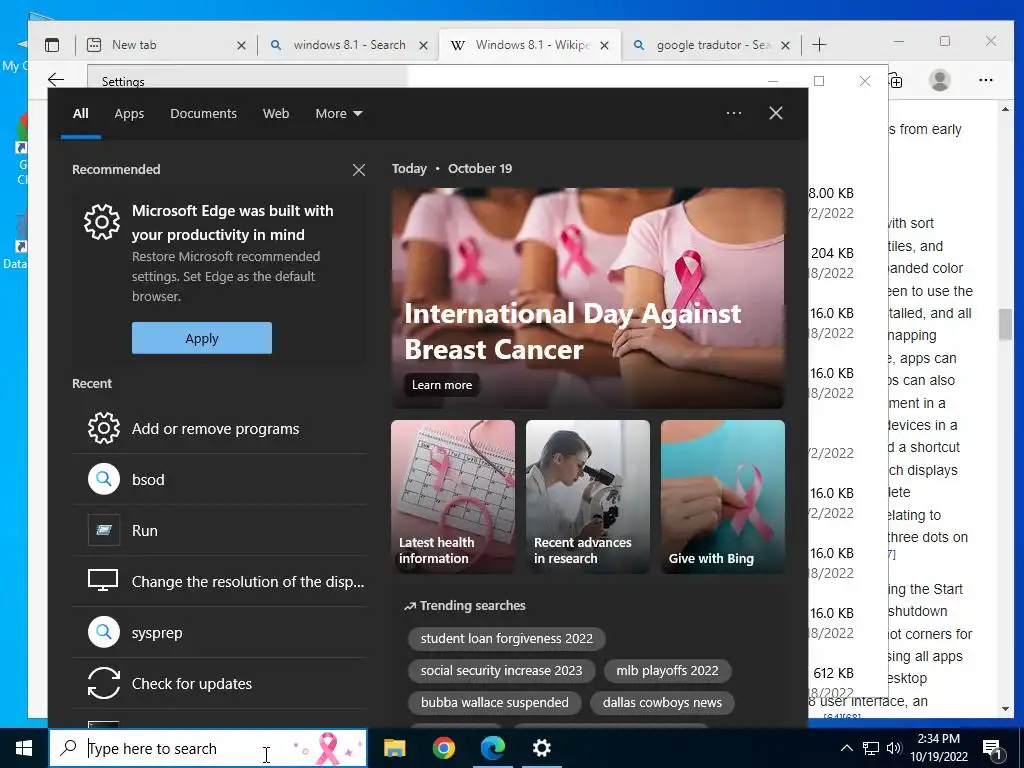
Task: Select the All search filter tab
Action: pyautogui.click(x=81, y=114)
